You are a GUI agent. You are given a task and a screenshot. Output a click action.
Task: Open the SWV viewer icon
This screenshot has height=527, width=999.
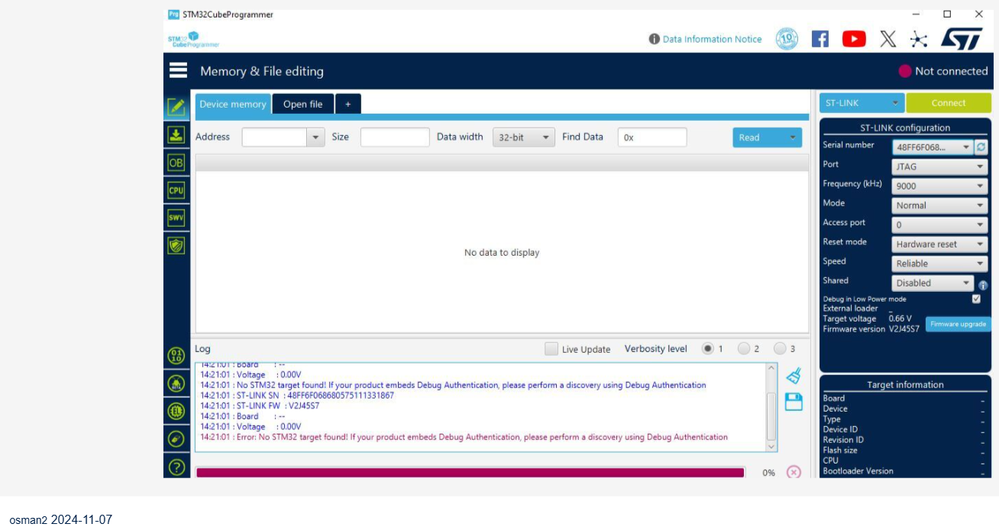pos(176,217)
